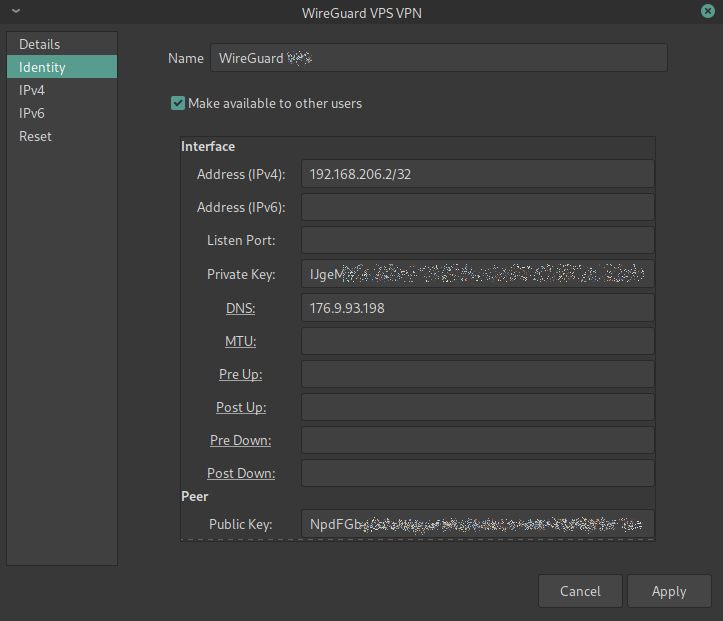Screen dimensions: 723x621
Task: Switch to the Details section
Action: coord(62,44)
